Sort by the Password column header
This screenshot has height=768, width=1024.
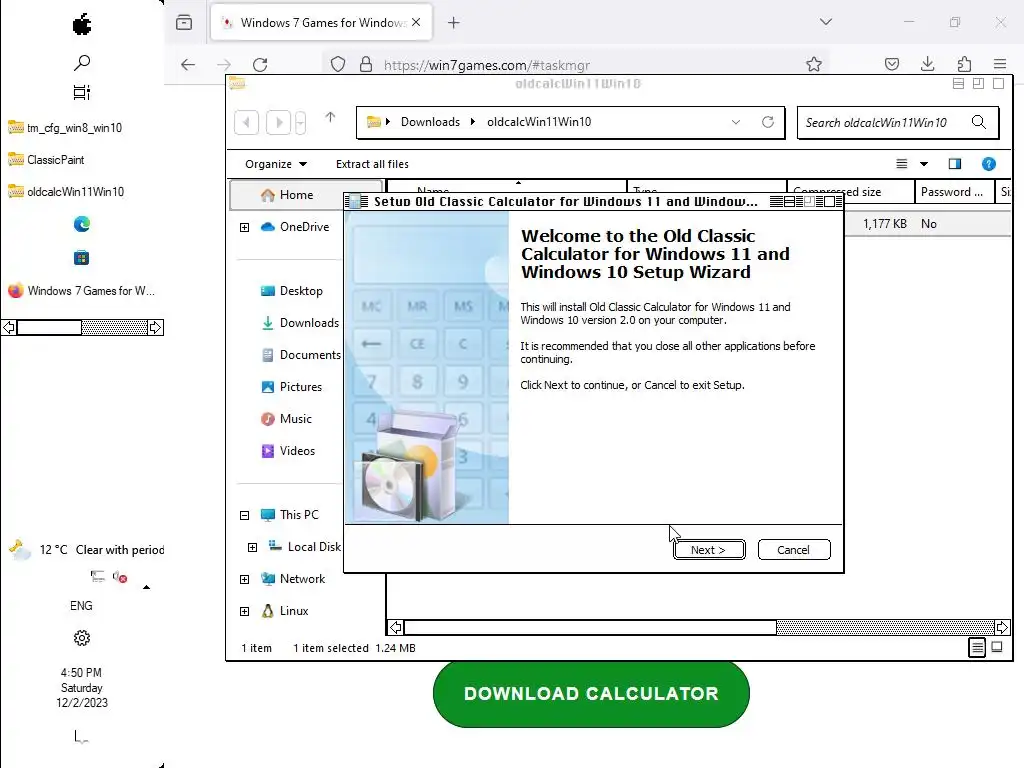(955, 192)
